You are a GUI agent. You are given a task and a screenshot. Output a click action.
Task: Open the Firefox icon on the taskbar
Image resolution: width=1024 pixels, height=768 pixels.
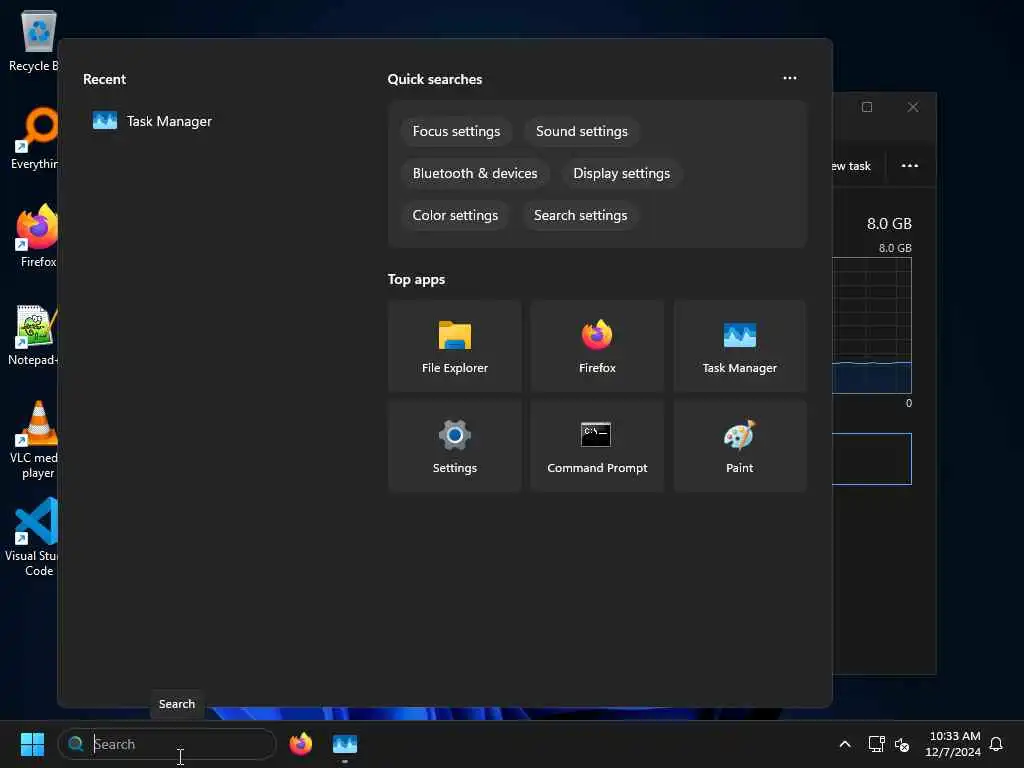pyautogui.click(x=300, y=744)
